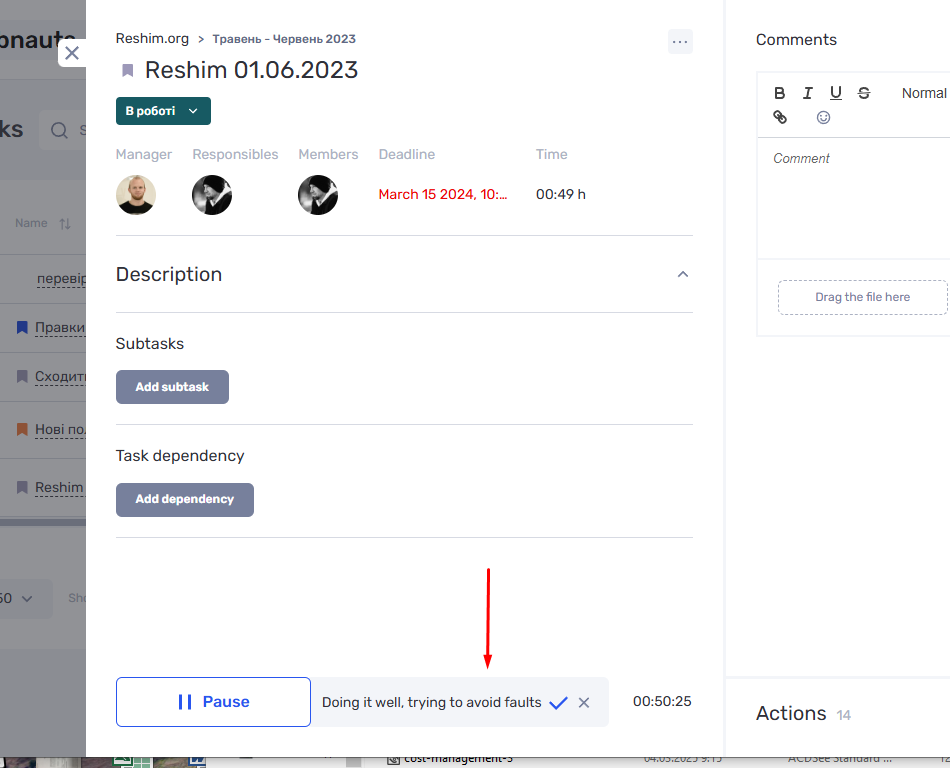Edit the timer comment text field

[431, 703]
